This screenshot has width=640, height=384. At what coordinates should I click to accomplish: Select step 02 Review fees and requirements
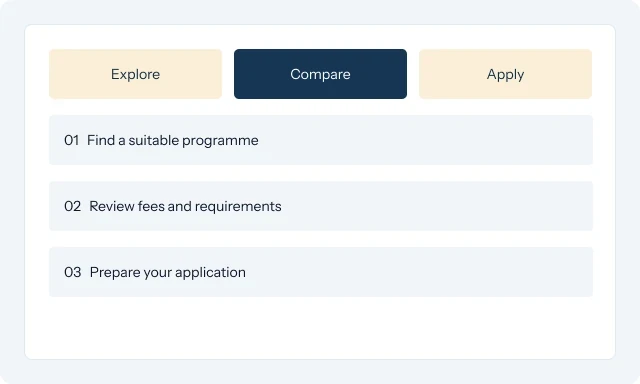tap(321, 206)
